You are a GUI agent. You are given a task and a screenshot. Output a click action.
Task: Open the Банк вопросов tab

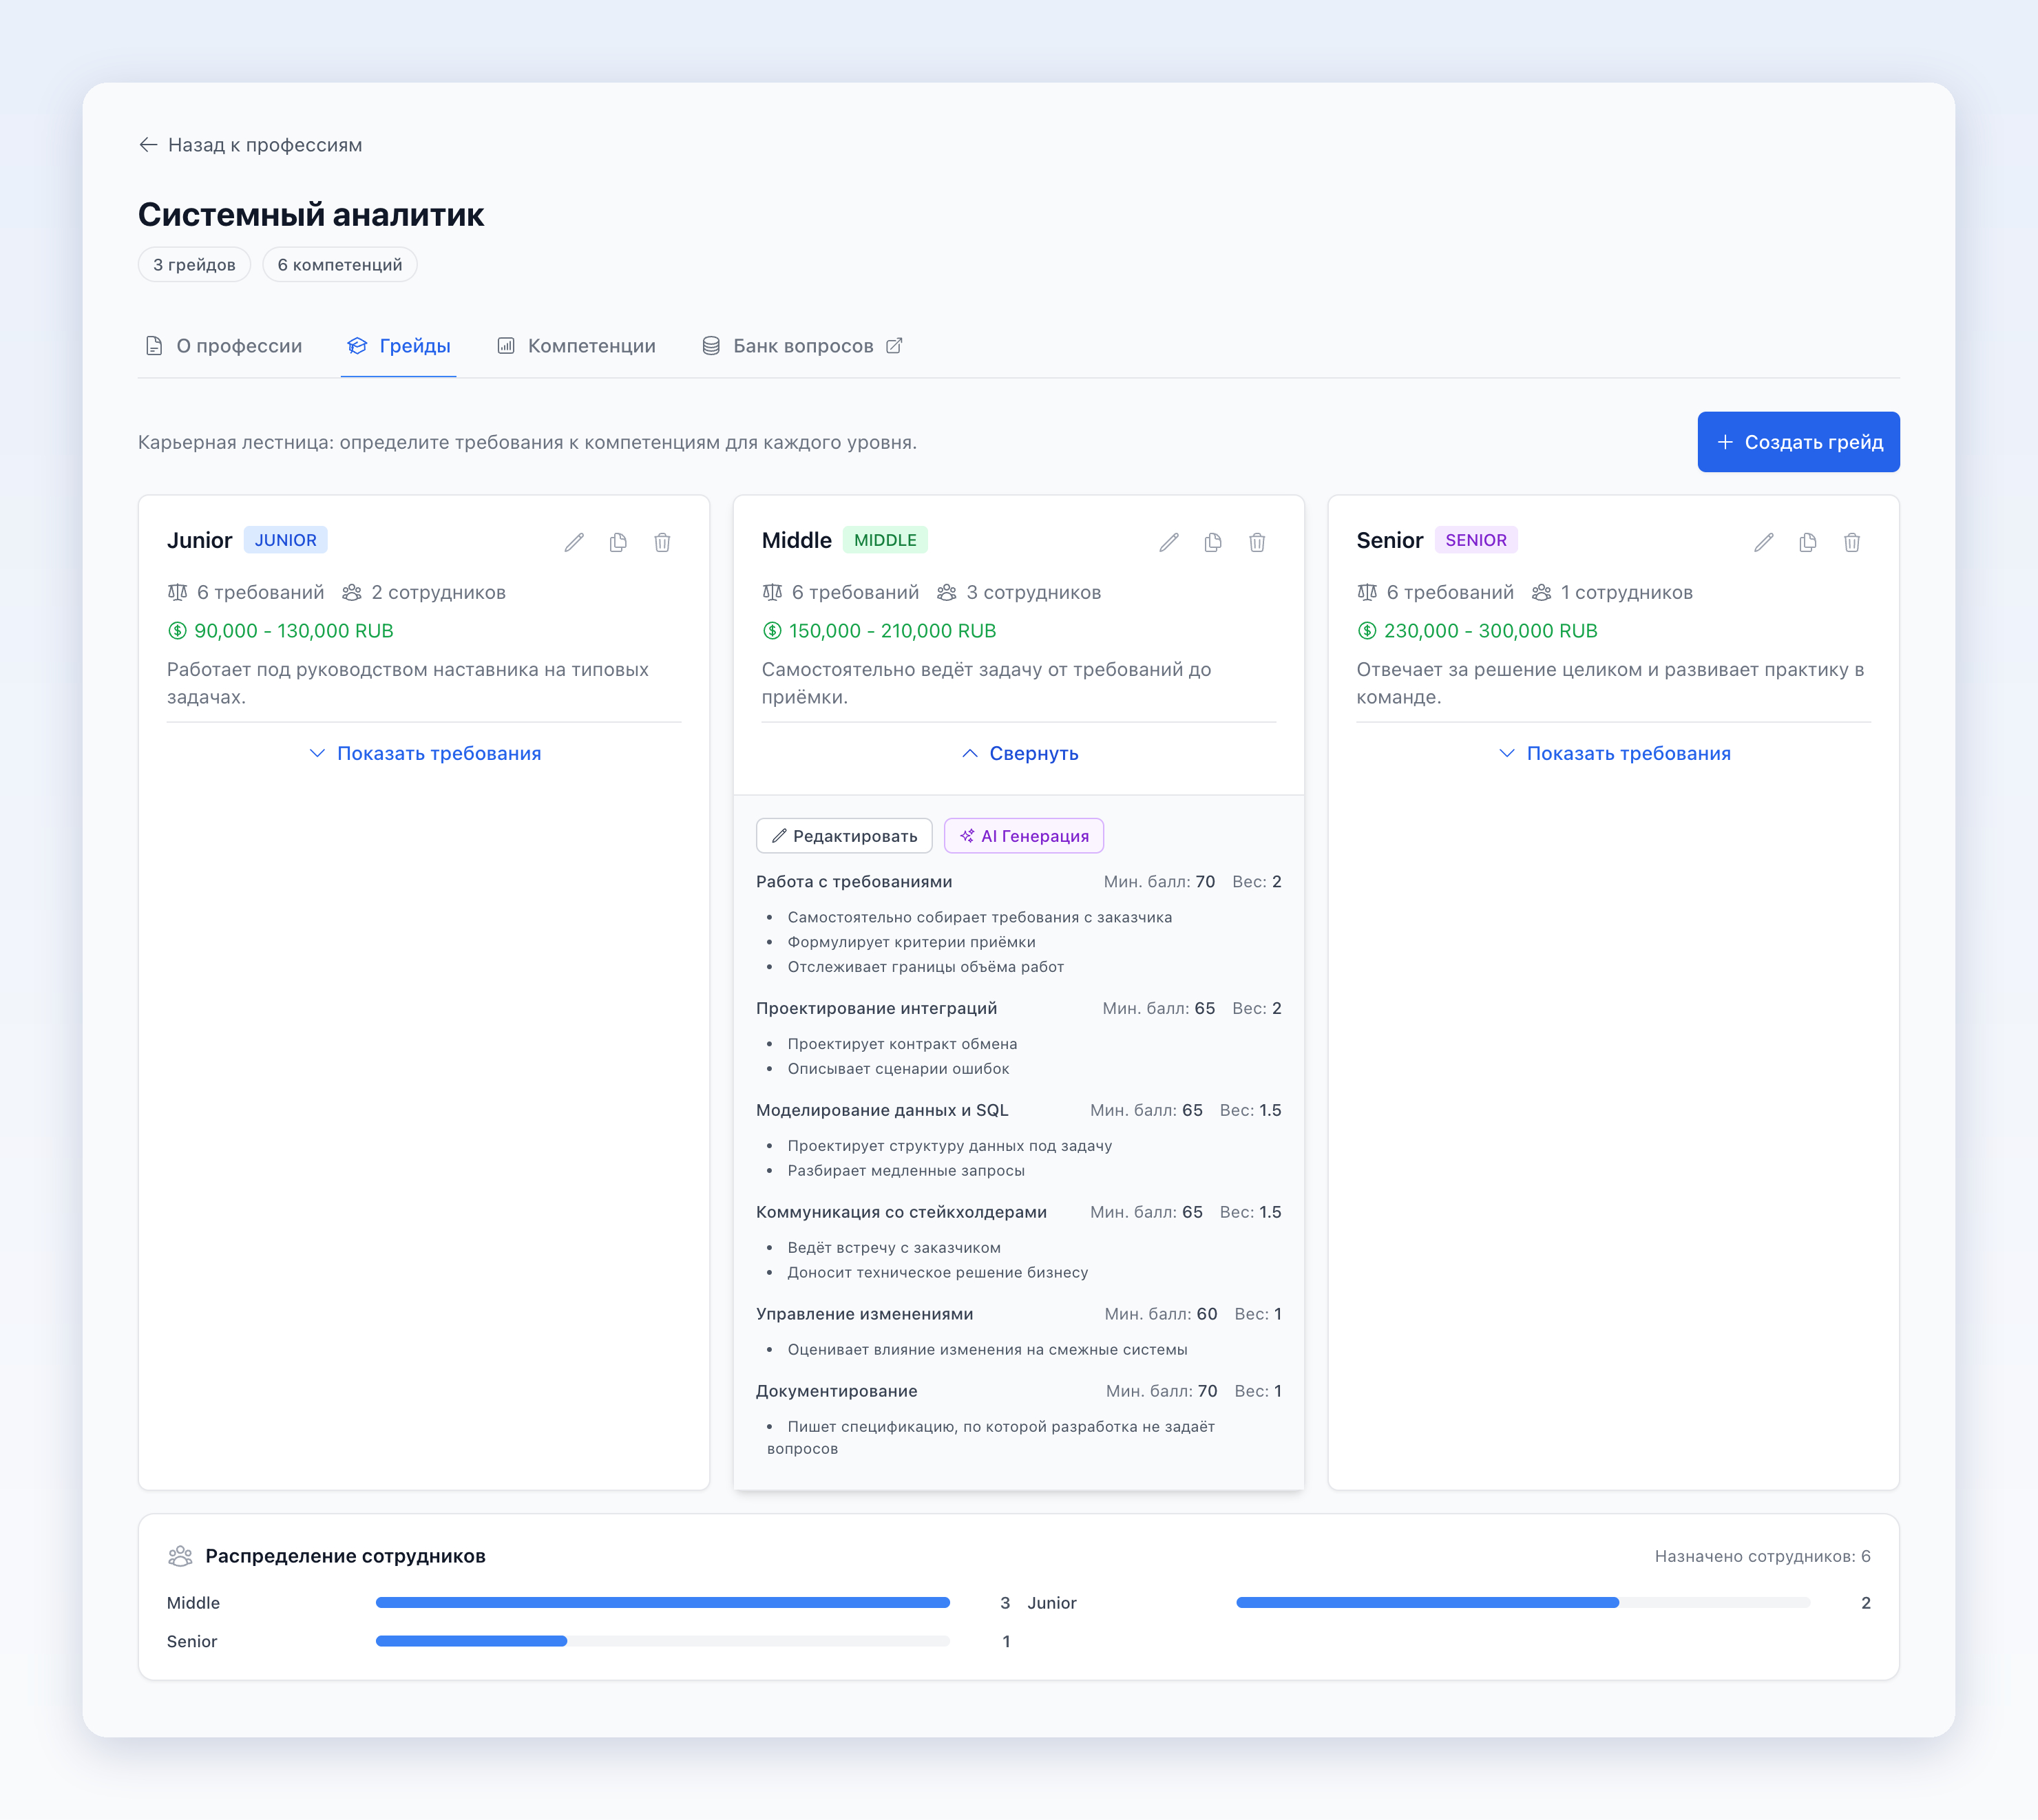(x=803, y=346)
